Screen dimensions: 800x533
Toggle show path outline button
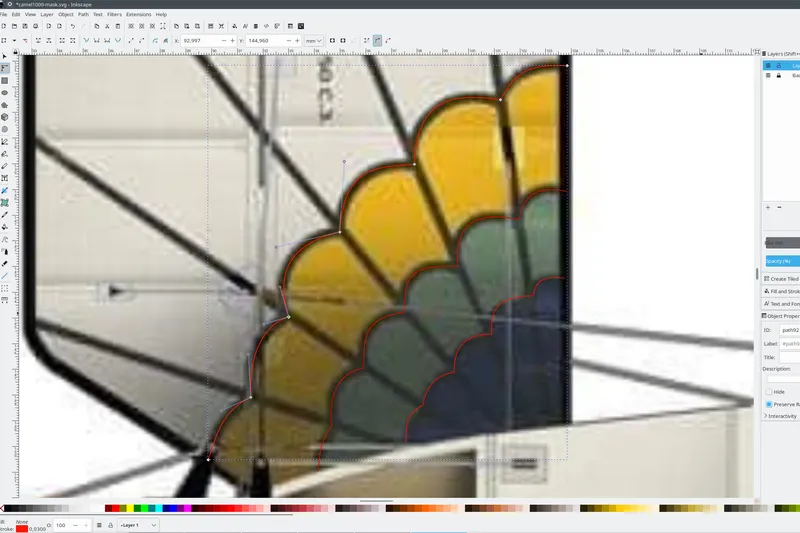[x=388, y=40]
